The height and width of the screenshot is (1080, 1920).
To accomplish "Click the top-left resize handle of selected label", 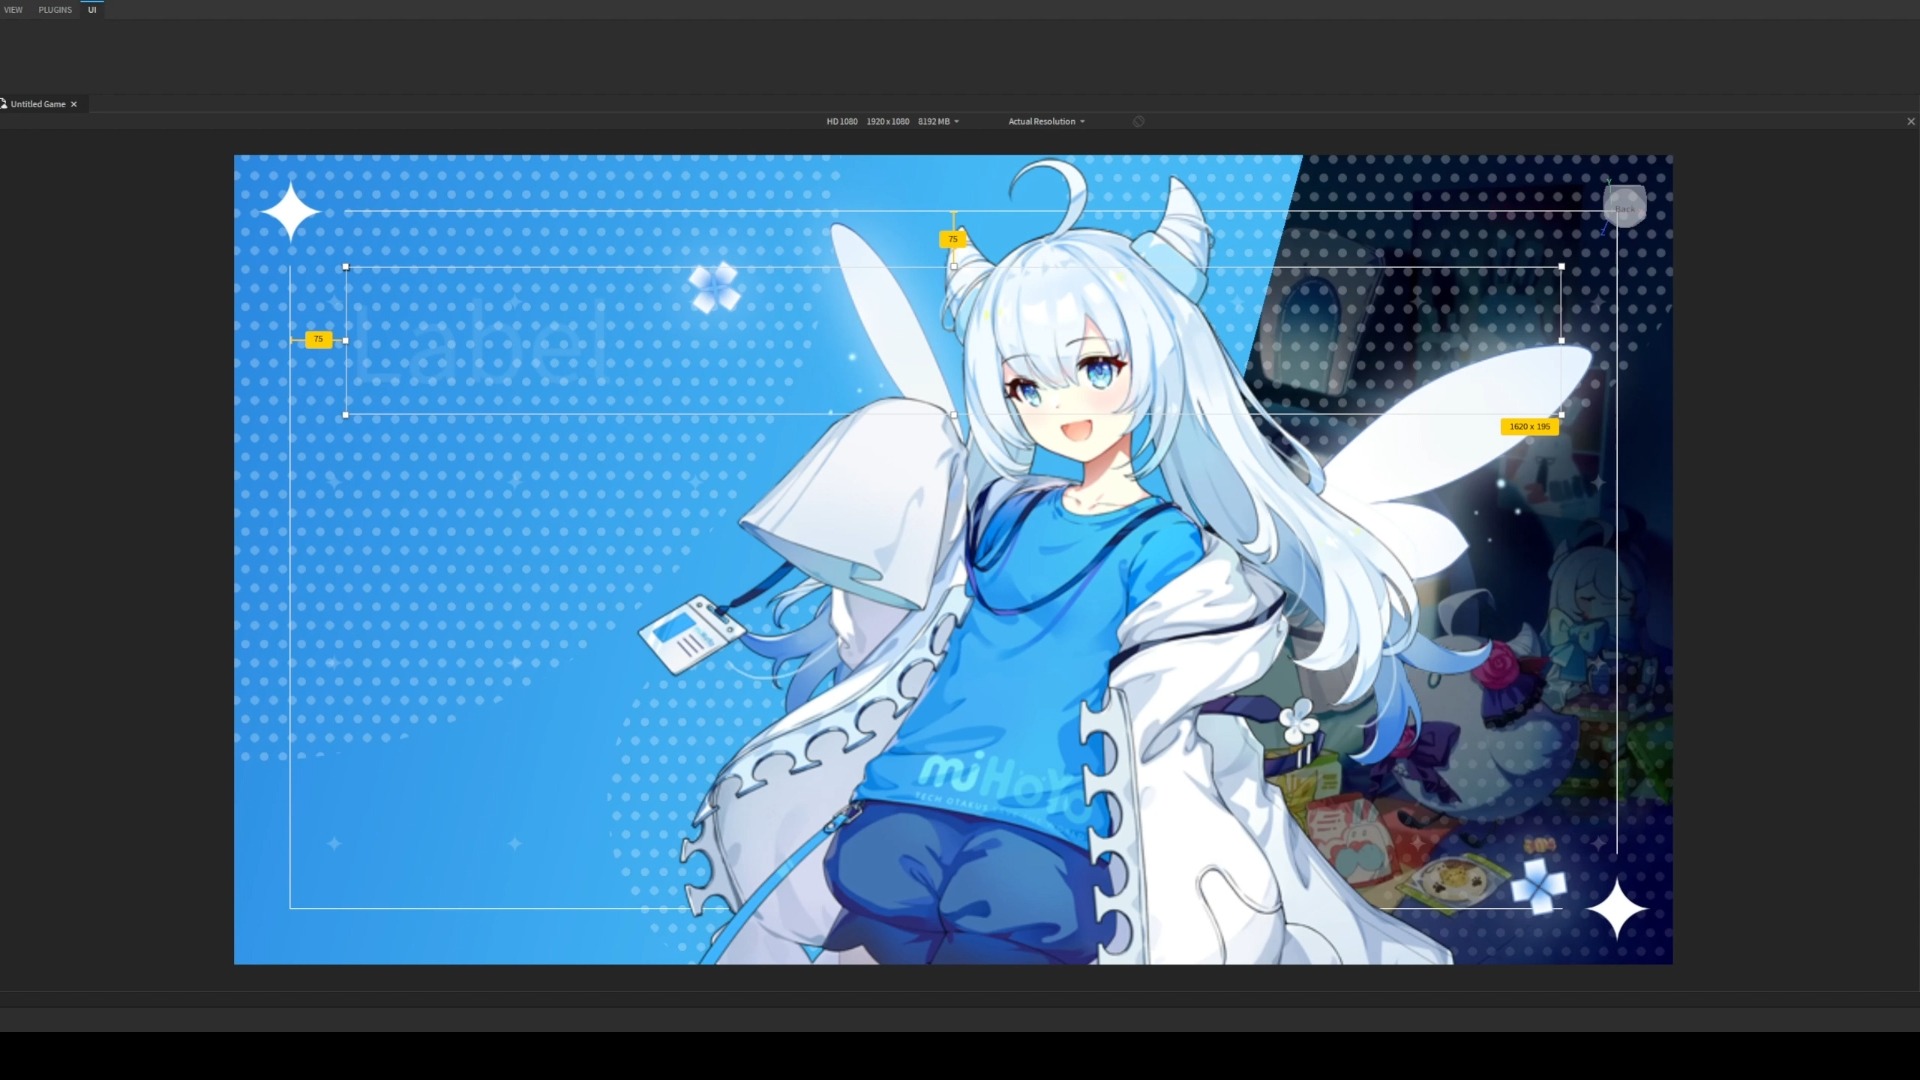I will (x=346, y=267).
